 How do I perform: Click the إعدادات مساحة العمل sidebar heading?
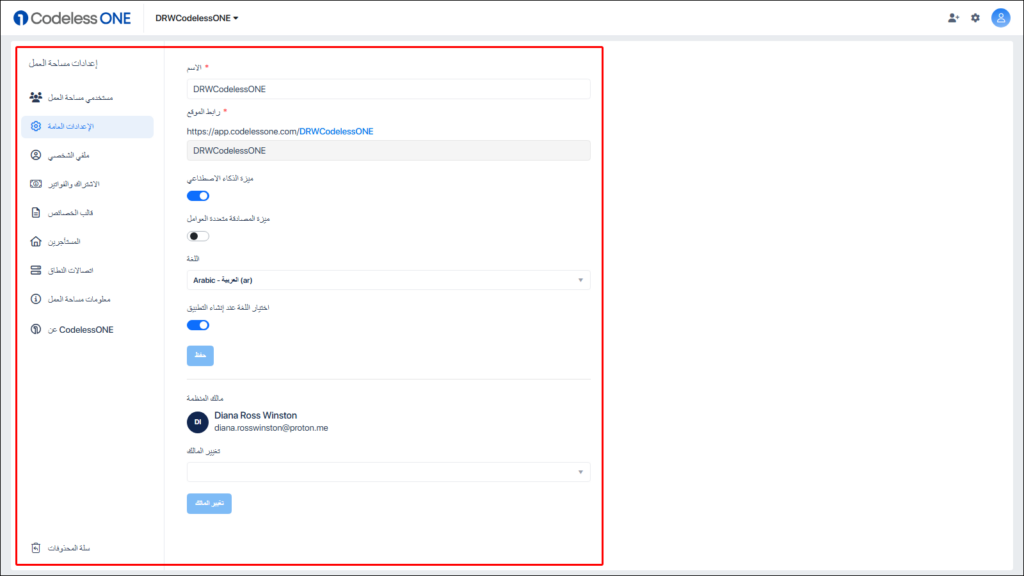click(63, 63)
